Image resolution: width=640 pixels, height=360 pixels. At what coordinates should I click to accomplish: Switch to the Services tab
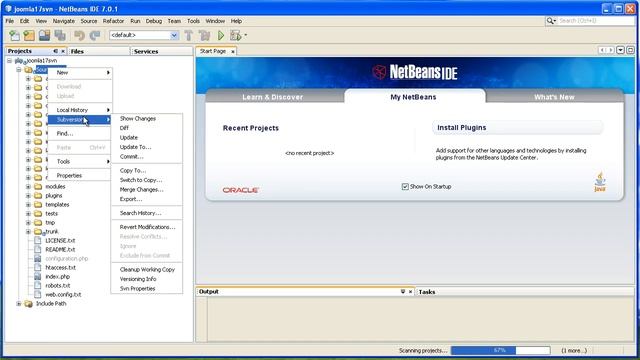point(146,51)
